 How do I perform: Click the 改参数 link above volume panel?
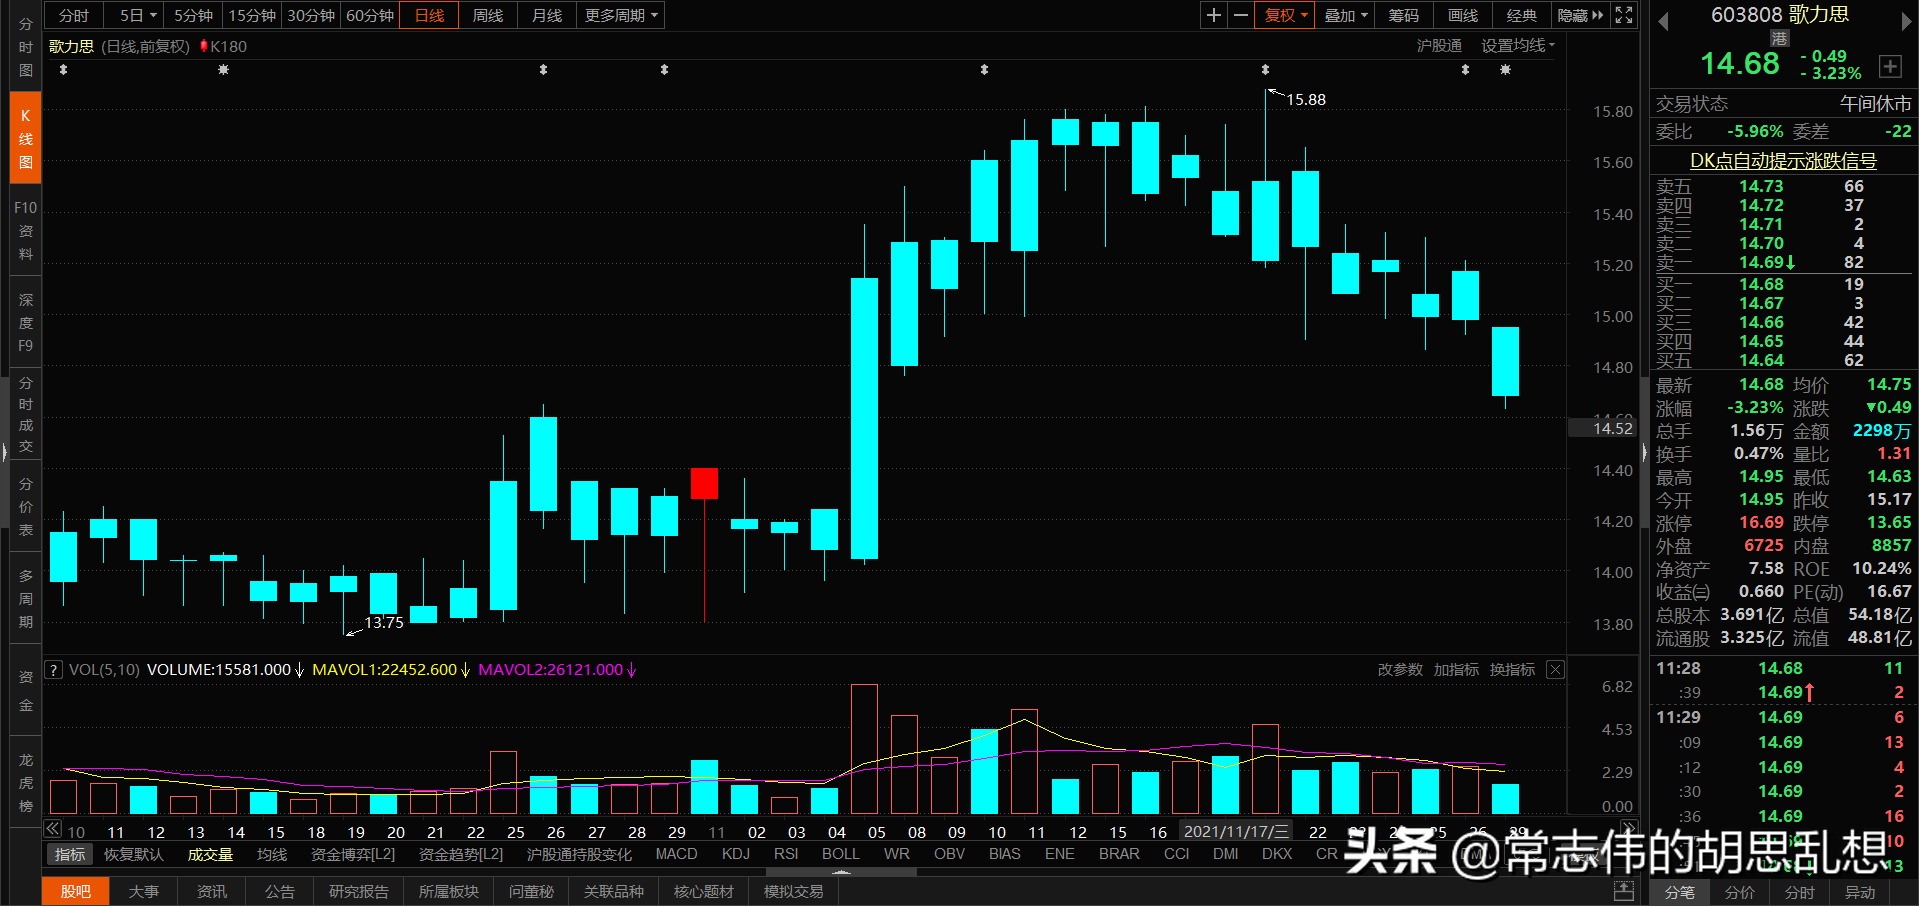[1399, 669]
